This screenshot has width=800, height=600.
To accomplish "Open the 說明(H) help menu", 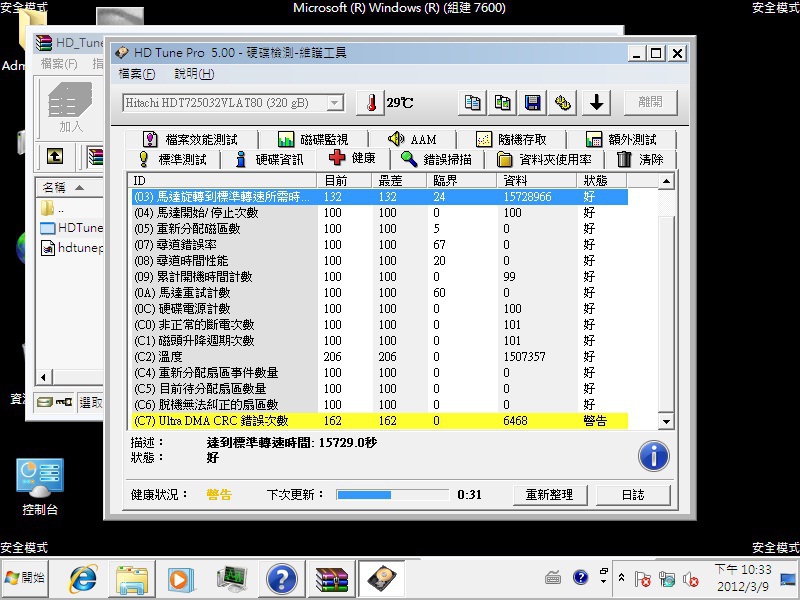I will [194, 74].
